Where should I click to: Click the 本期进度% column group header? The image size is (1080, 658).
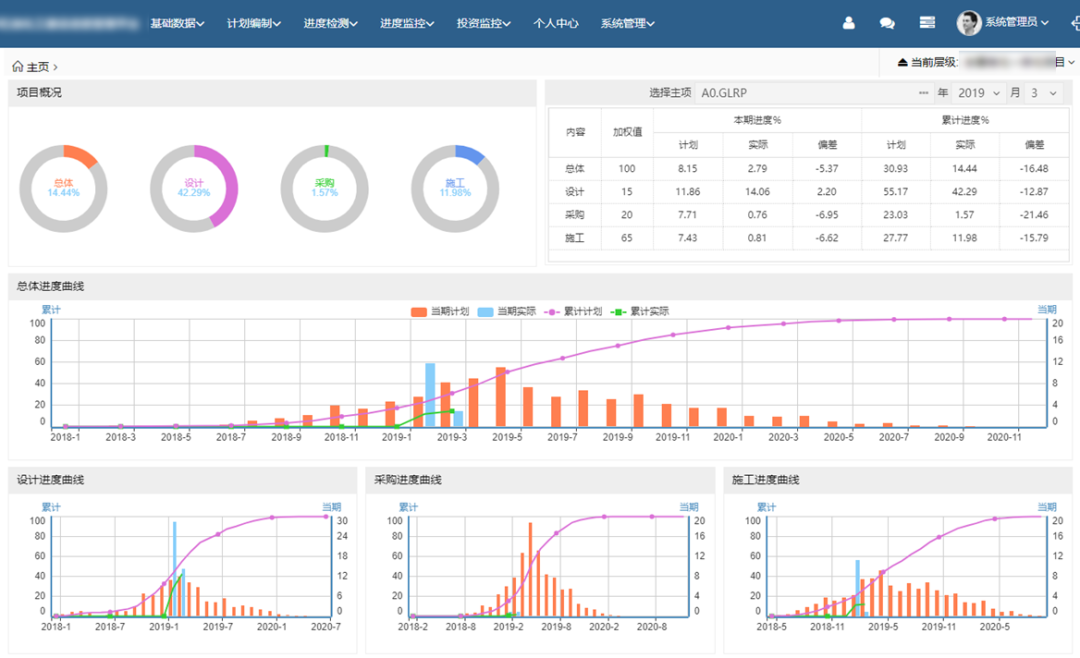757,120
